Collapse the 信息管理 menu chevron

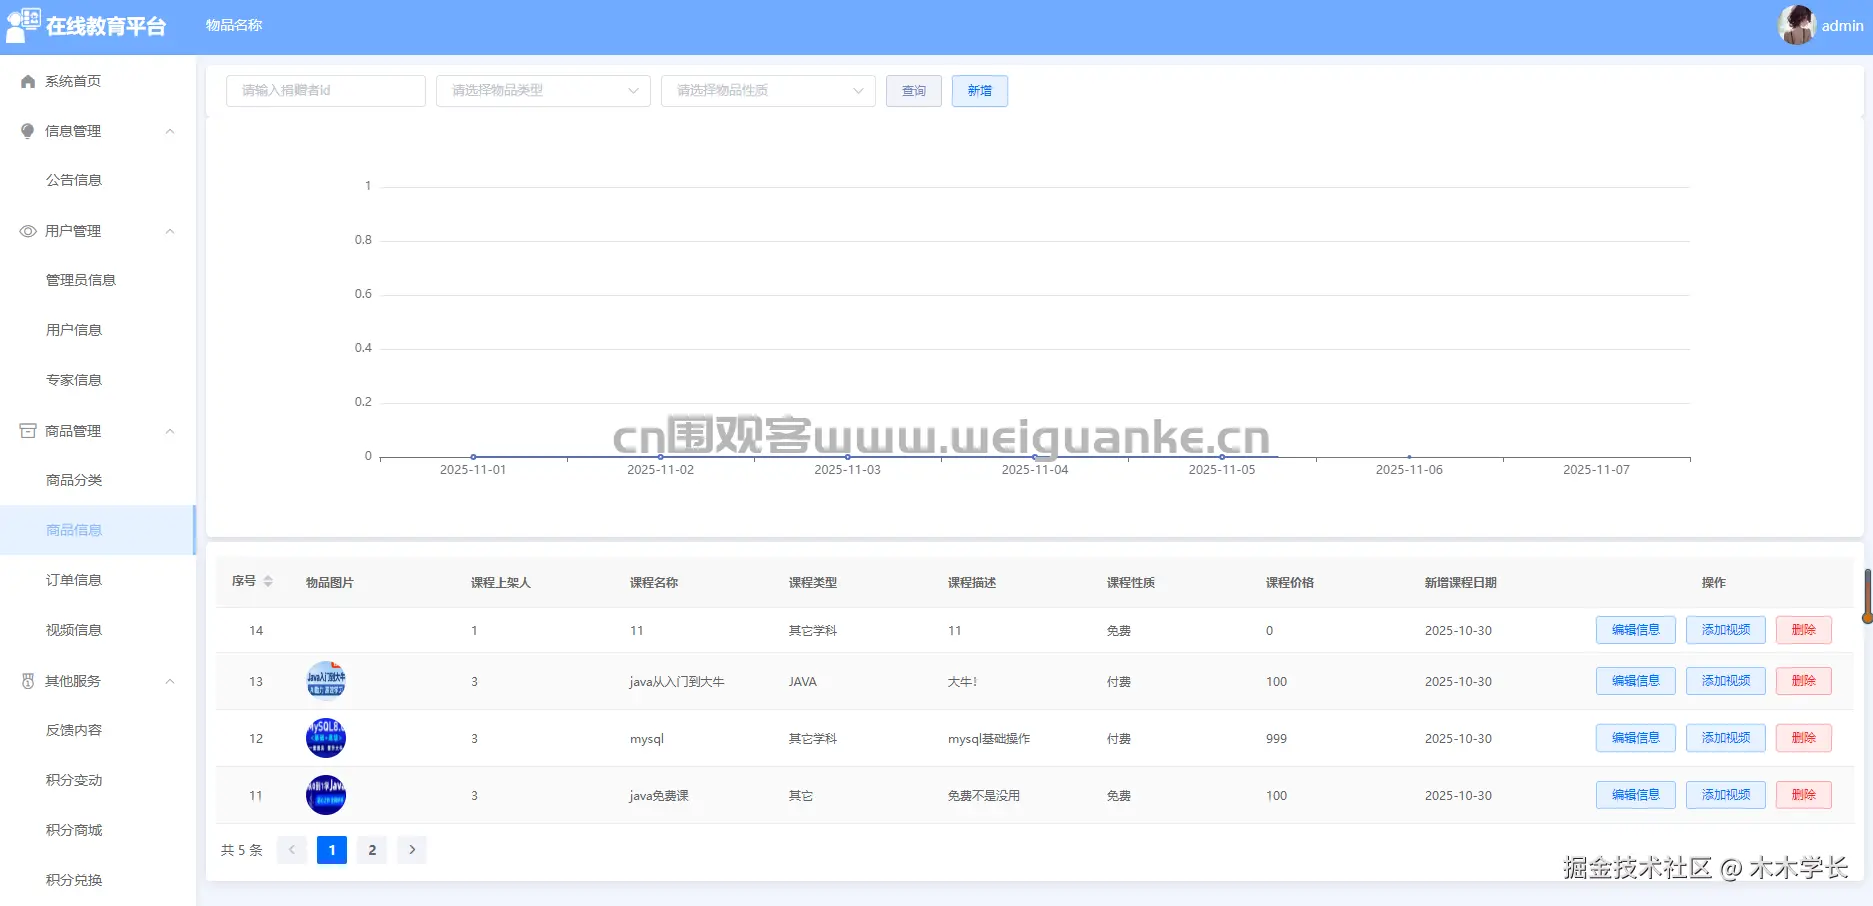point(170,131)
